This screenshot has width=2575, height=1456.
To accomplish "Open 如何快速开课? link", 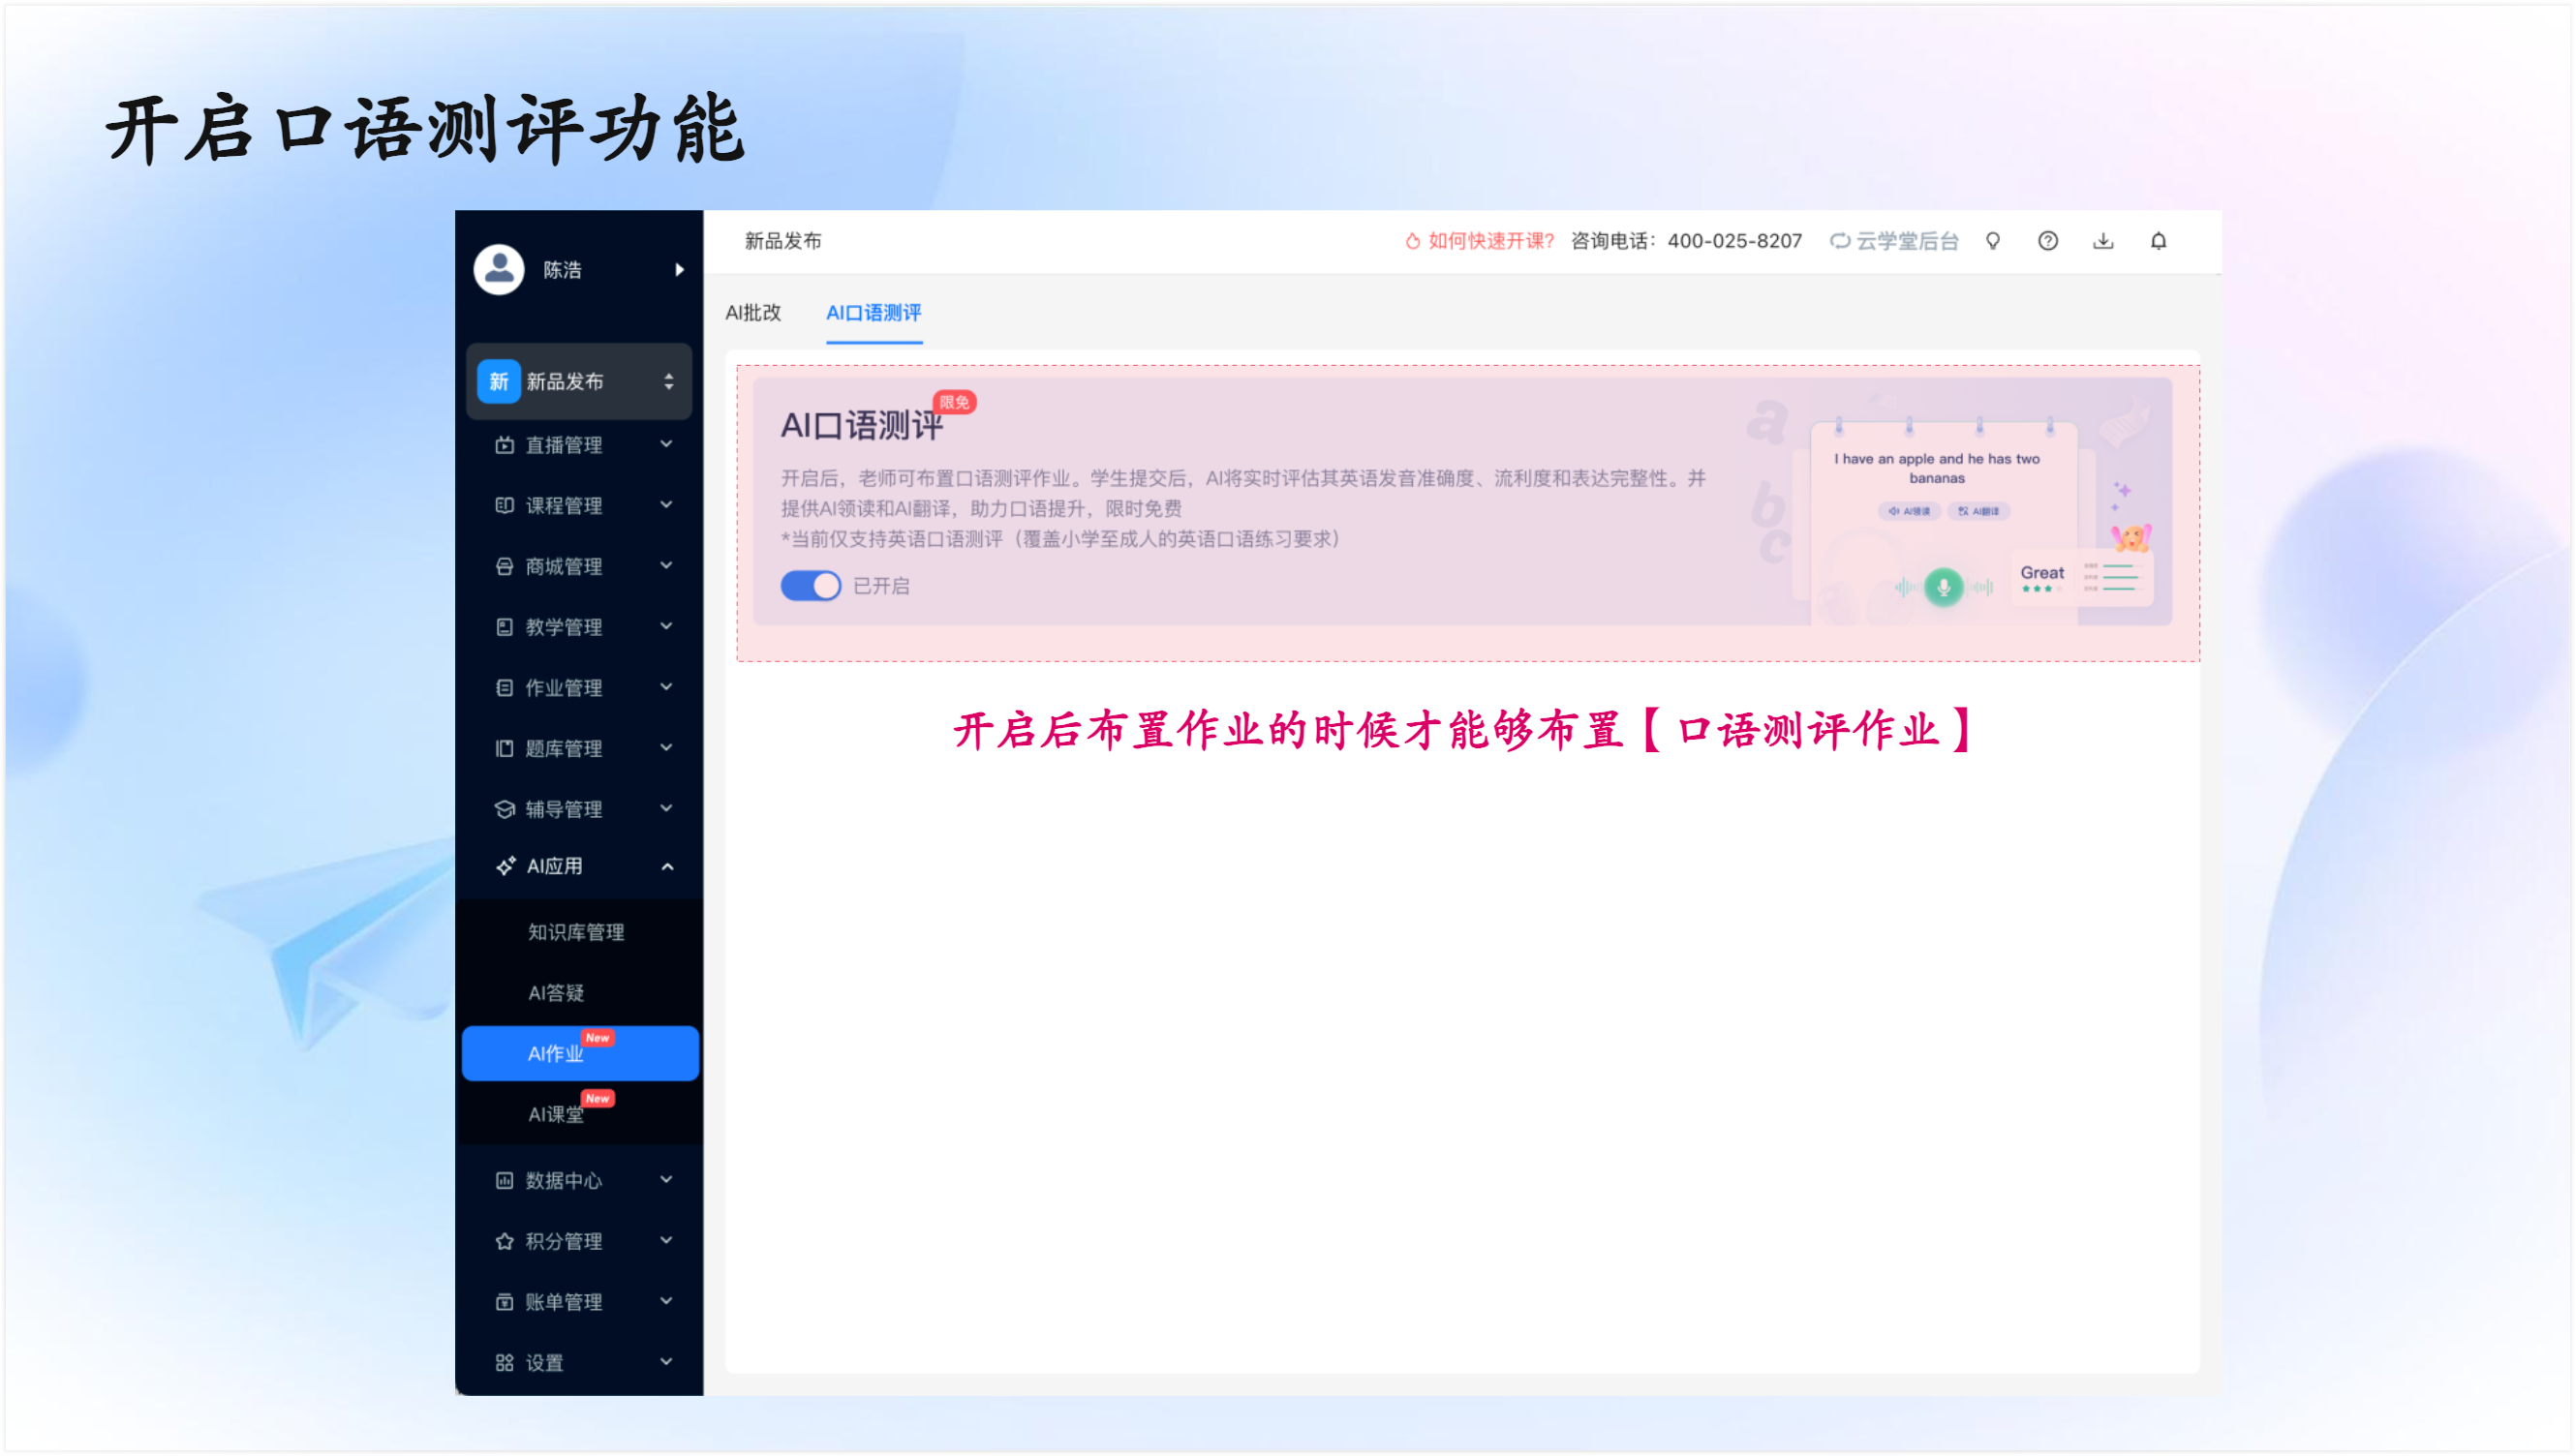I will [1489, 241].
